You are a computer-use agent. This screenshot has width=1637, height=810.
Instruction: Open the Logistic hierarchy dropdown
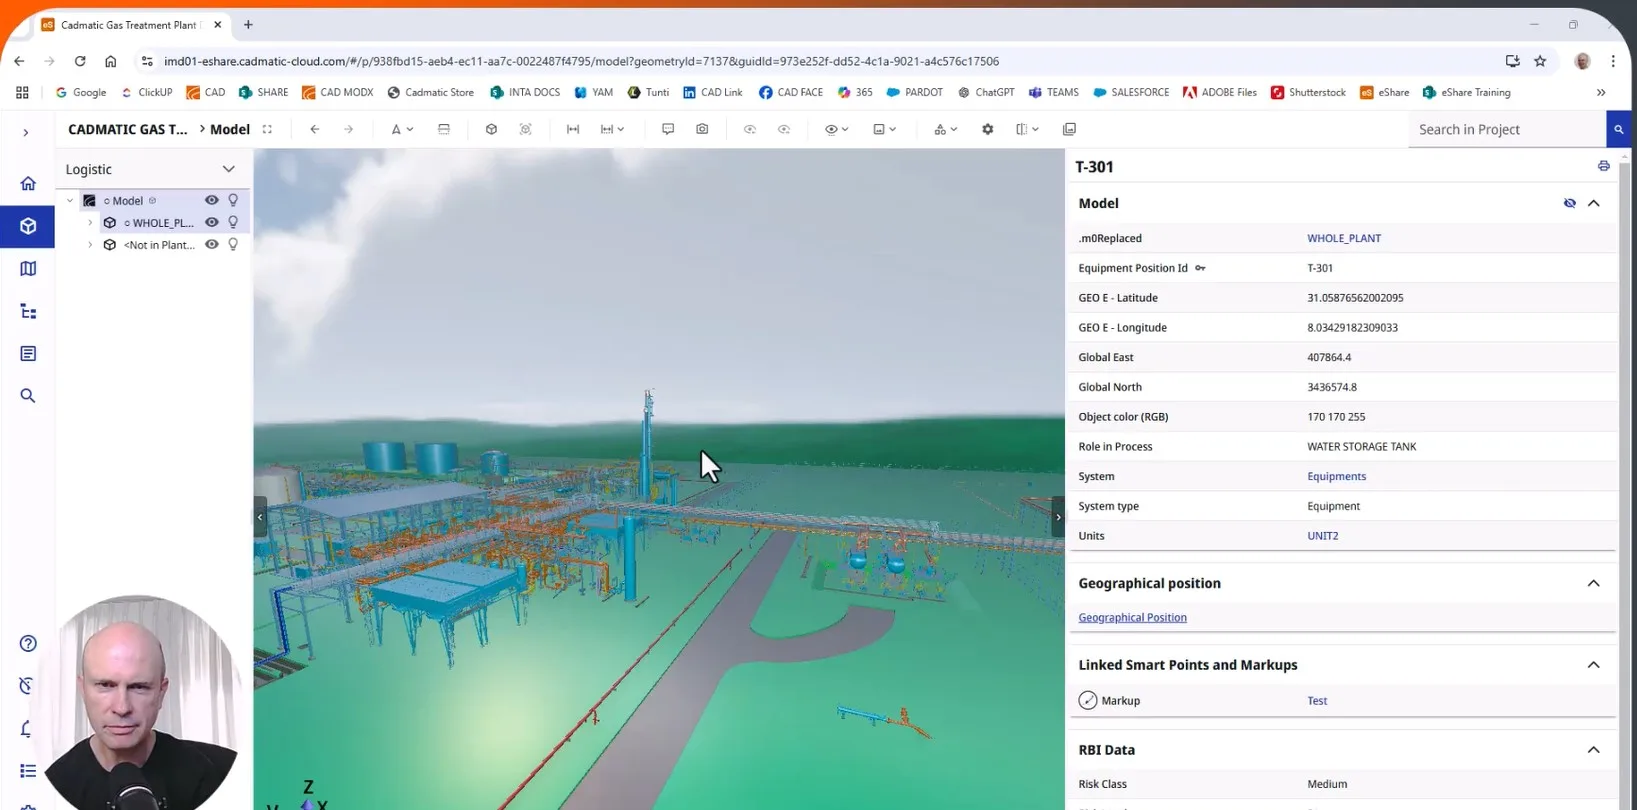click(228, 169)
